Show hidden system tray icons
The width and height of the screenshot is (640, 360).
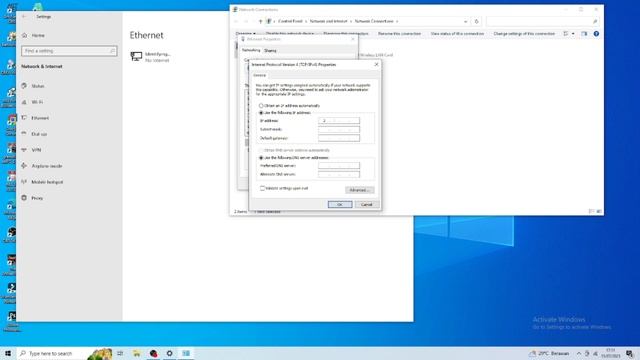click(579, 353)
